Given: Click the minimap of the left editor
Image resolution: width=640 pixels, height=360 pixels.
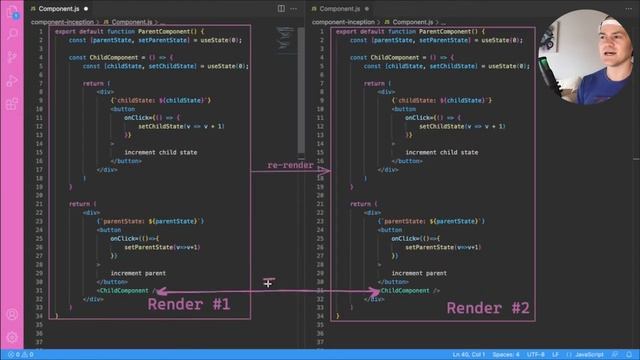Looking at the screenshot, I should [285, 40].
